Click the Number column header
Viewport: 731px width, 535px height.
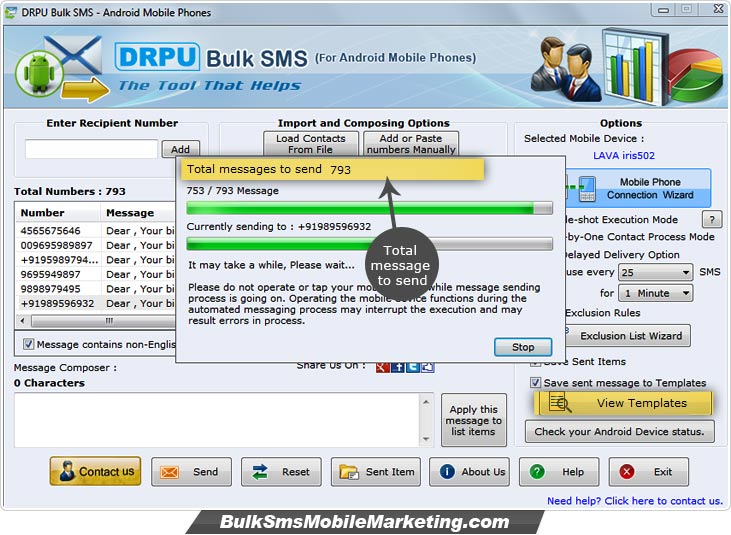(x=58, y=213)
